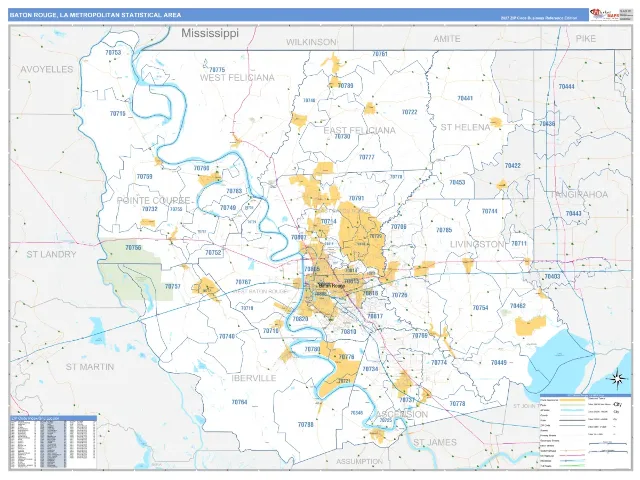Click the blue header bar of the legend box
This screenshot has width=640, height=480.
(585, 396)
